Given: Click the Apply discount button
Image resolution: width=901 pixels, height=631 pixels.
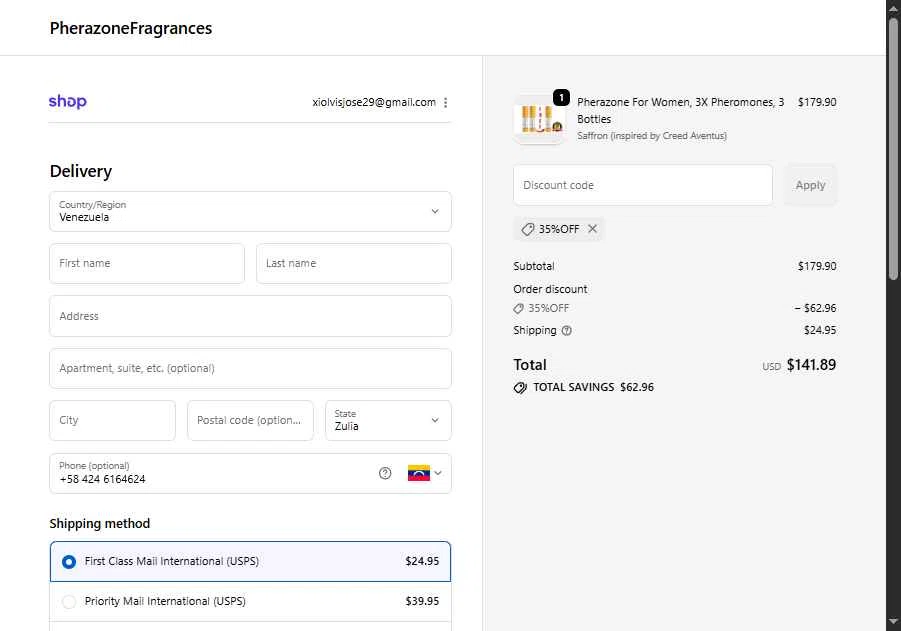Looking at the screenshot, I should click(x=810, y=185).
